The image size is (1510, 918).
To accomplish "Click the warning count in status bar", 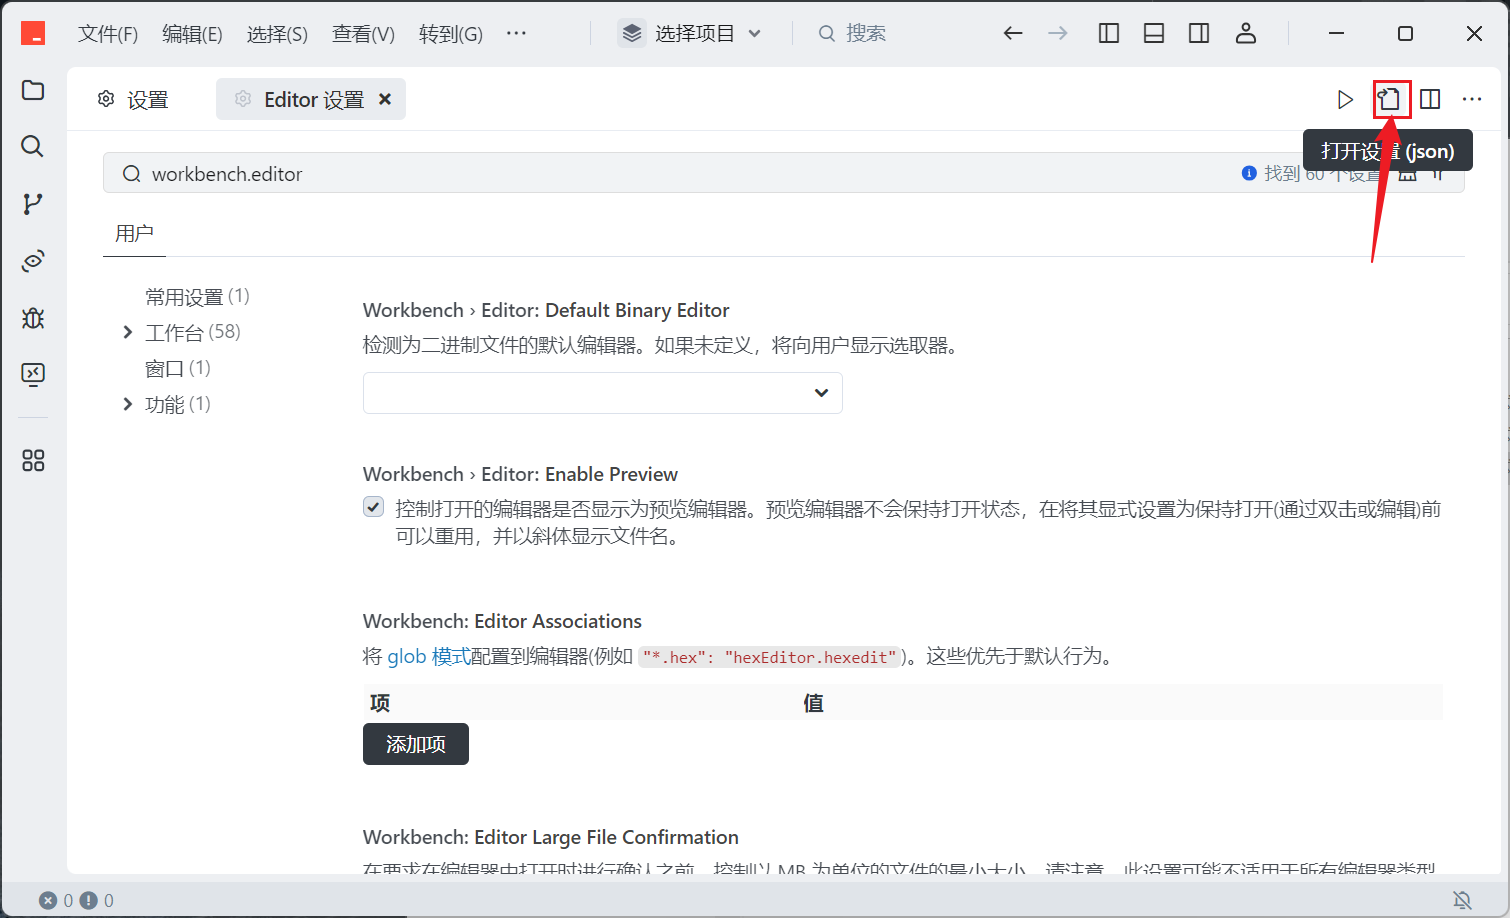I will point(97,900).
